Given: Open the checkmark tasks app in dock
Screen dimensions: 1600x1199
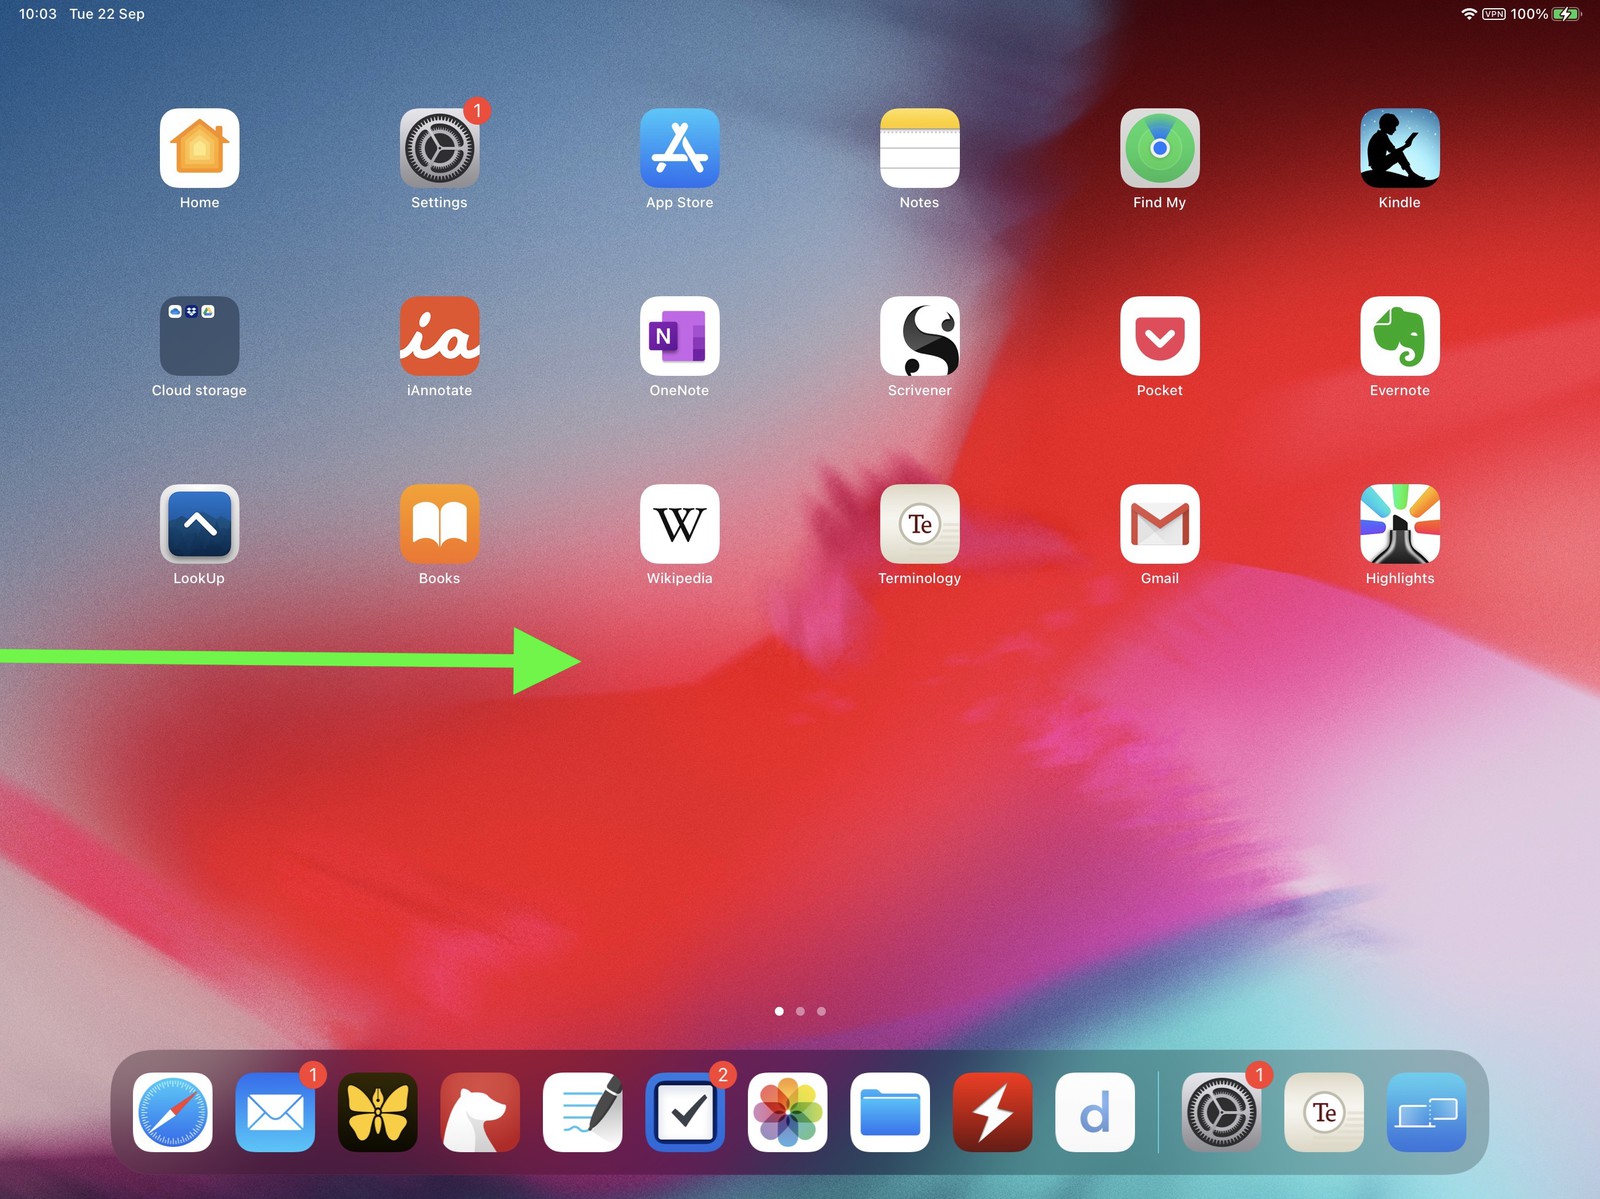Looking at the screenshot, I should tap(685, 1112).
